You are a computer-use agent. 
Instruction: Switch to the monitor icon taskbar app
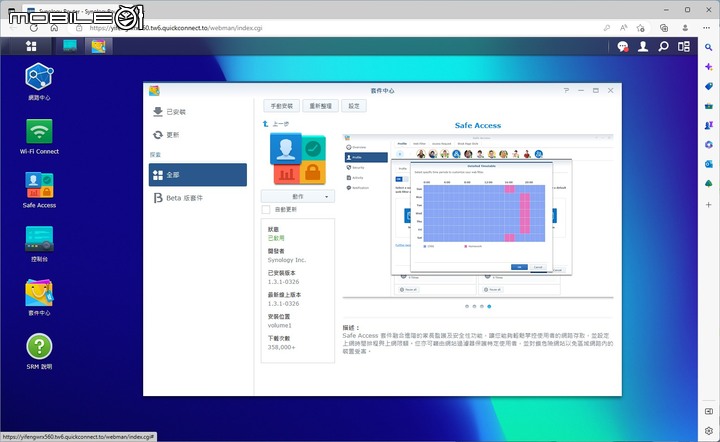click(70, 46)
